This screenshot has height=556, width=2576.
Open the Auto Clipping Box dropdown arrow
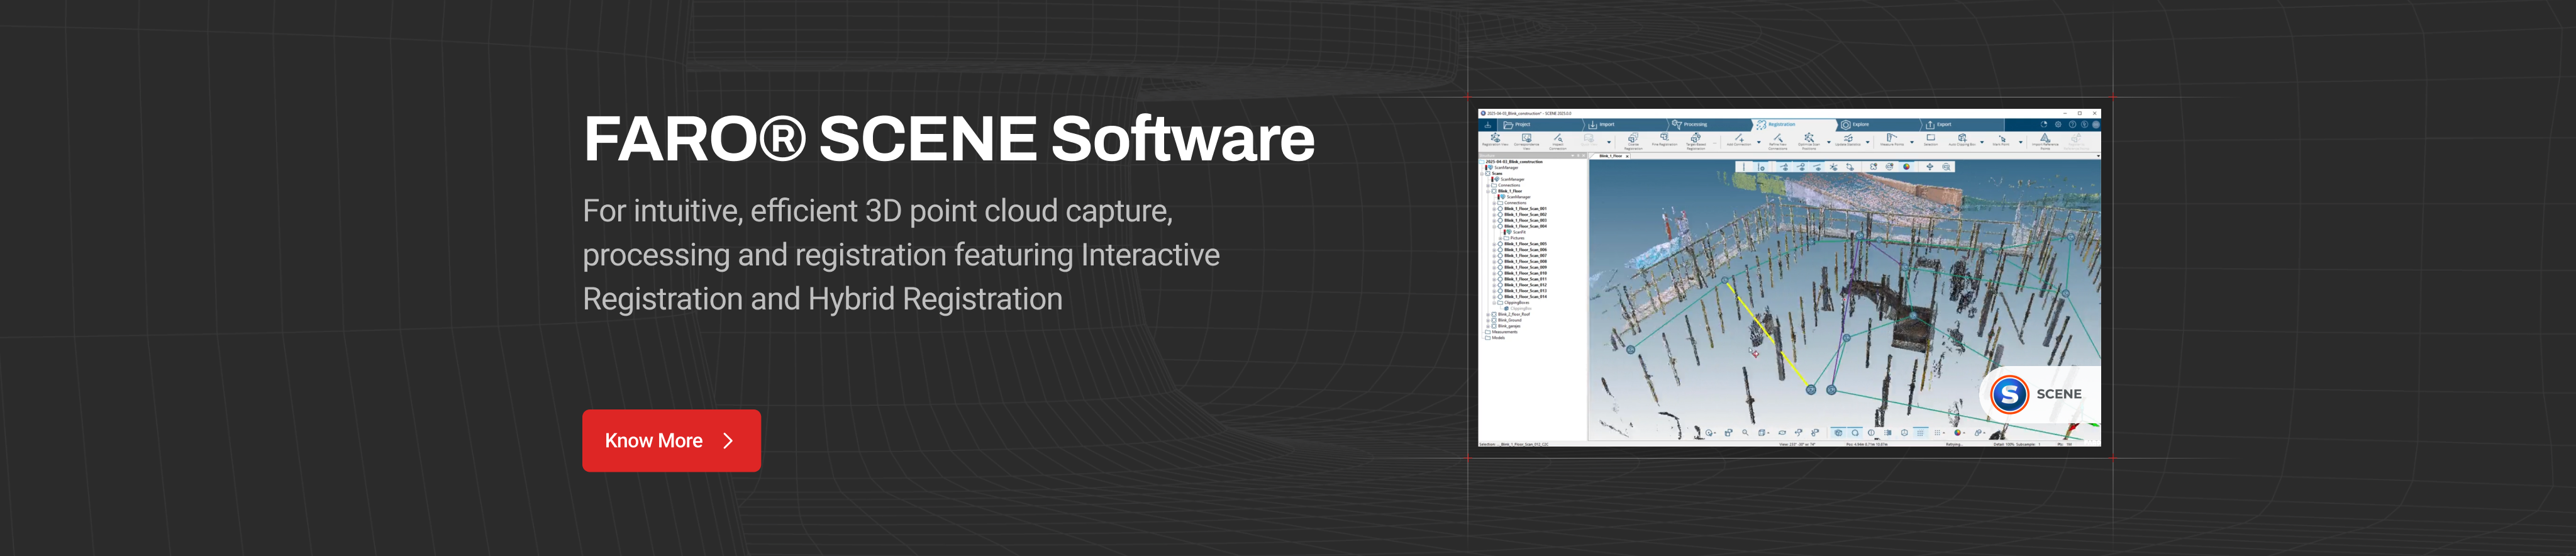[1982, 143]
